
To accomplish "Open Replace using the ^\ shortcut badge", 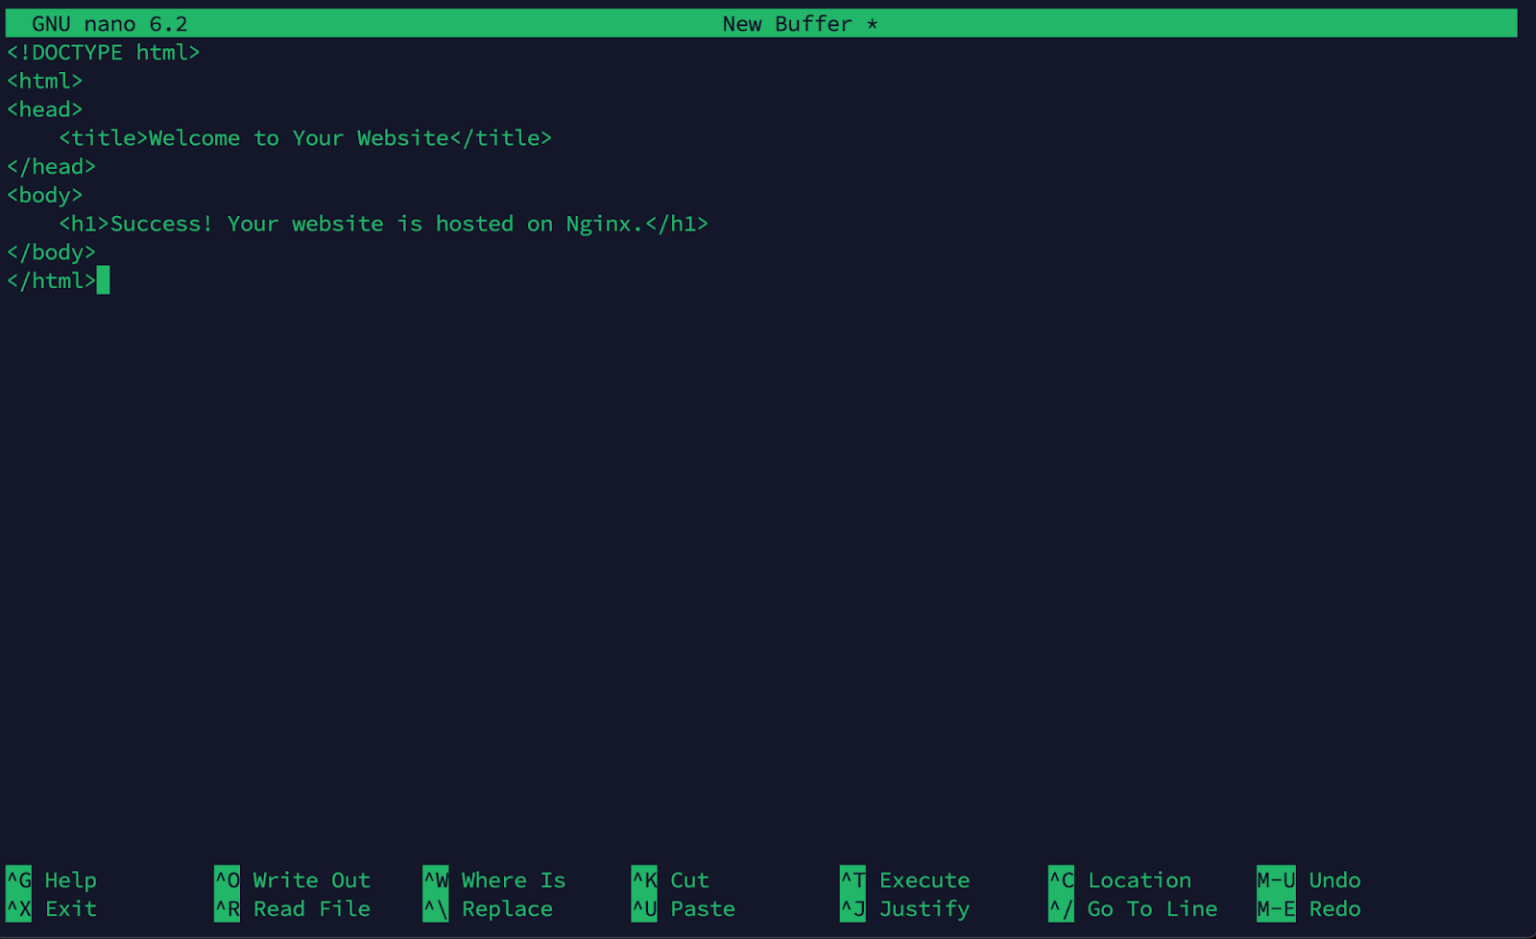I will pyautogui.click(x=435, y=909).
